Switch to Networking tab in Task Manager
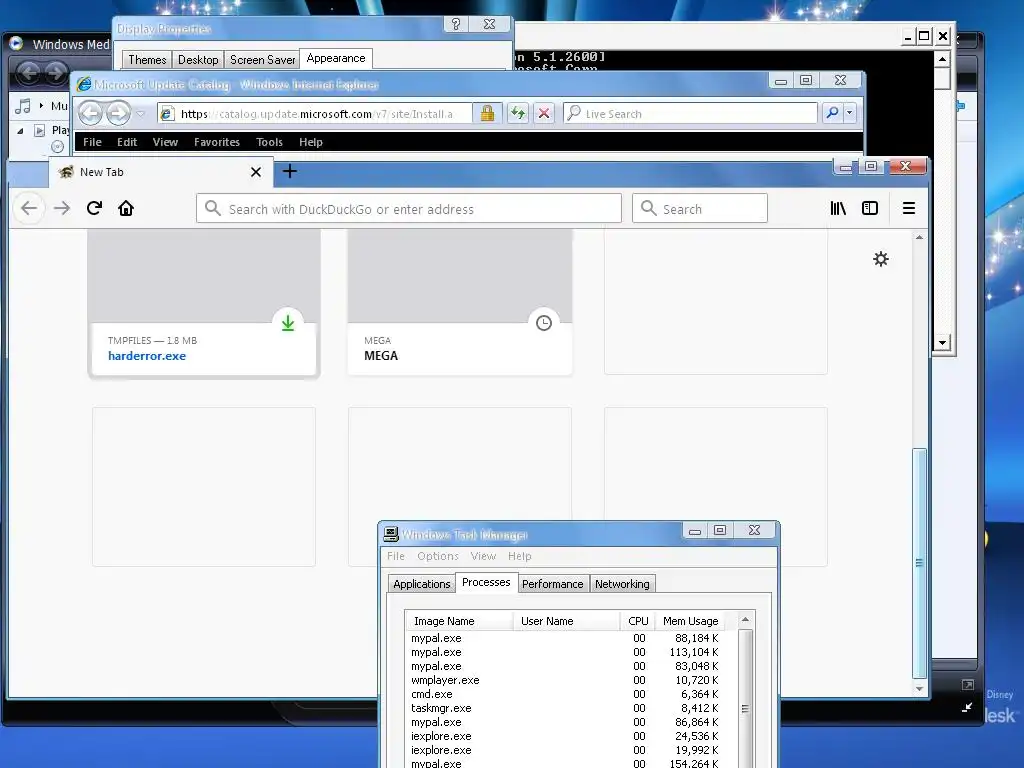Screen dimensions: 1024x768 coord(622,584)
